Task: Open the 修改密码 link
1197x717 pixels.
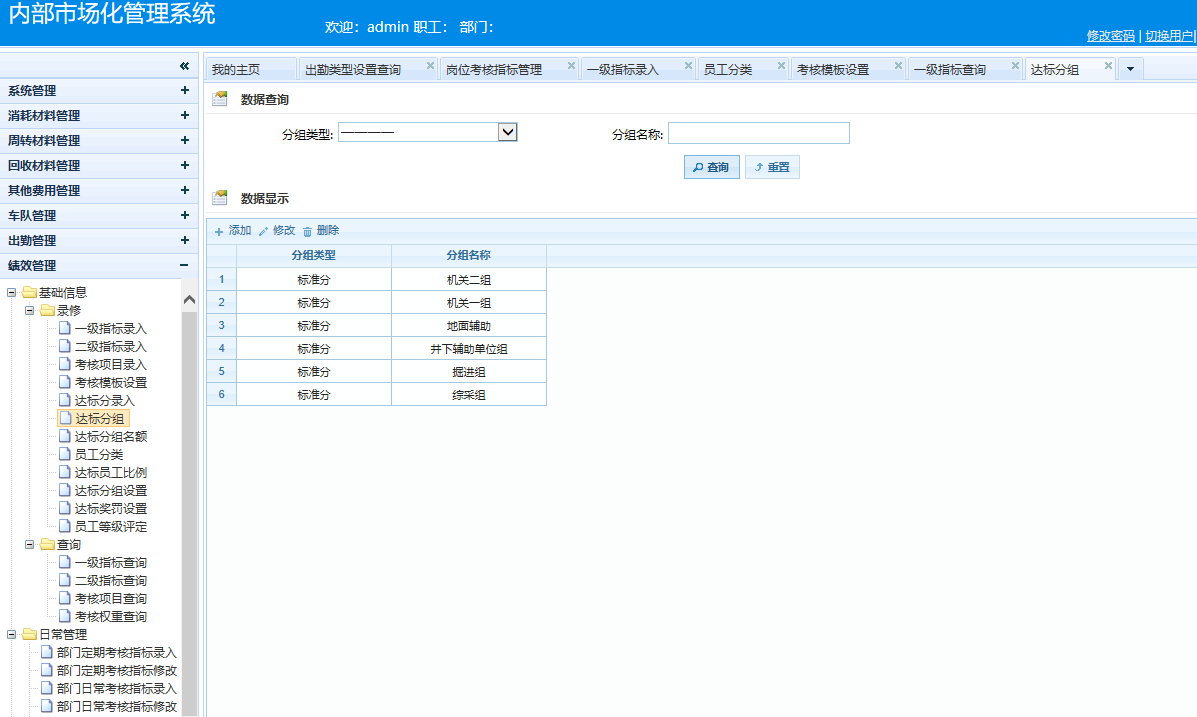Action: 1110,36
